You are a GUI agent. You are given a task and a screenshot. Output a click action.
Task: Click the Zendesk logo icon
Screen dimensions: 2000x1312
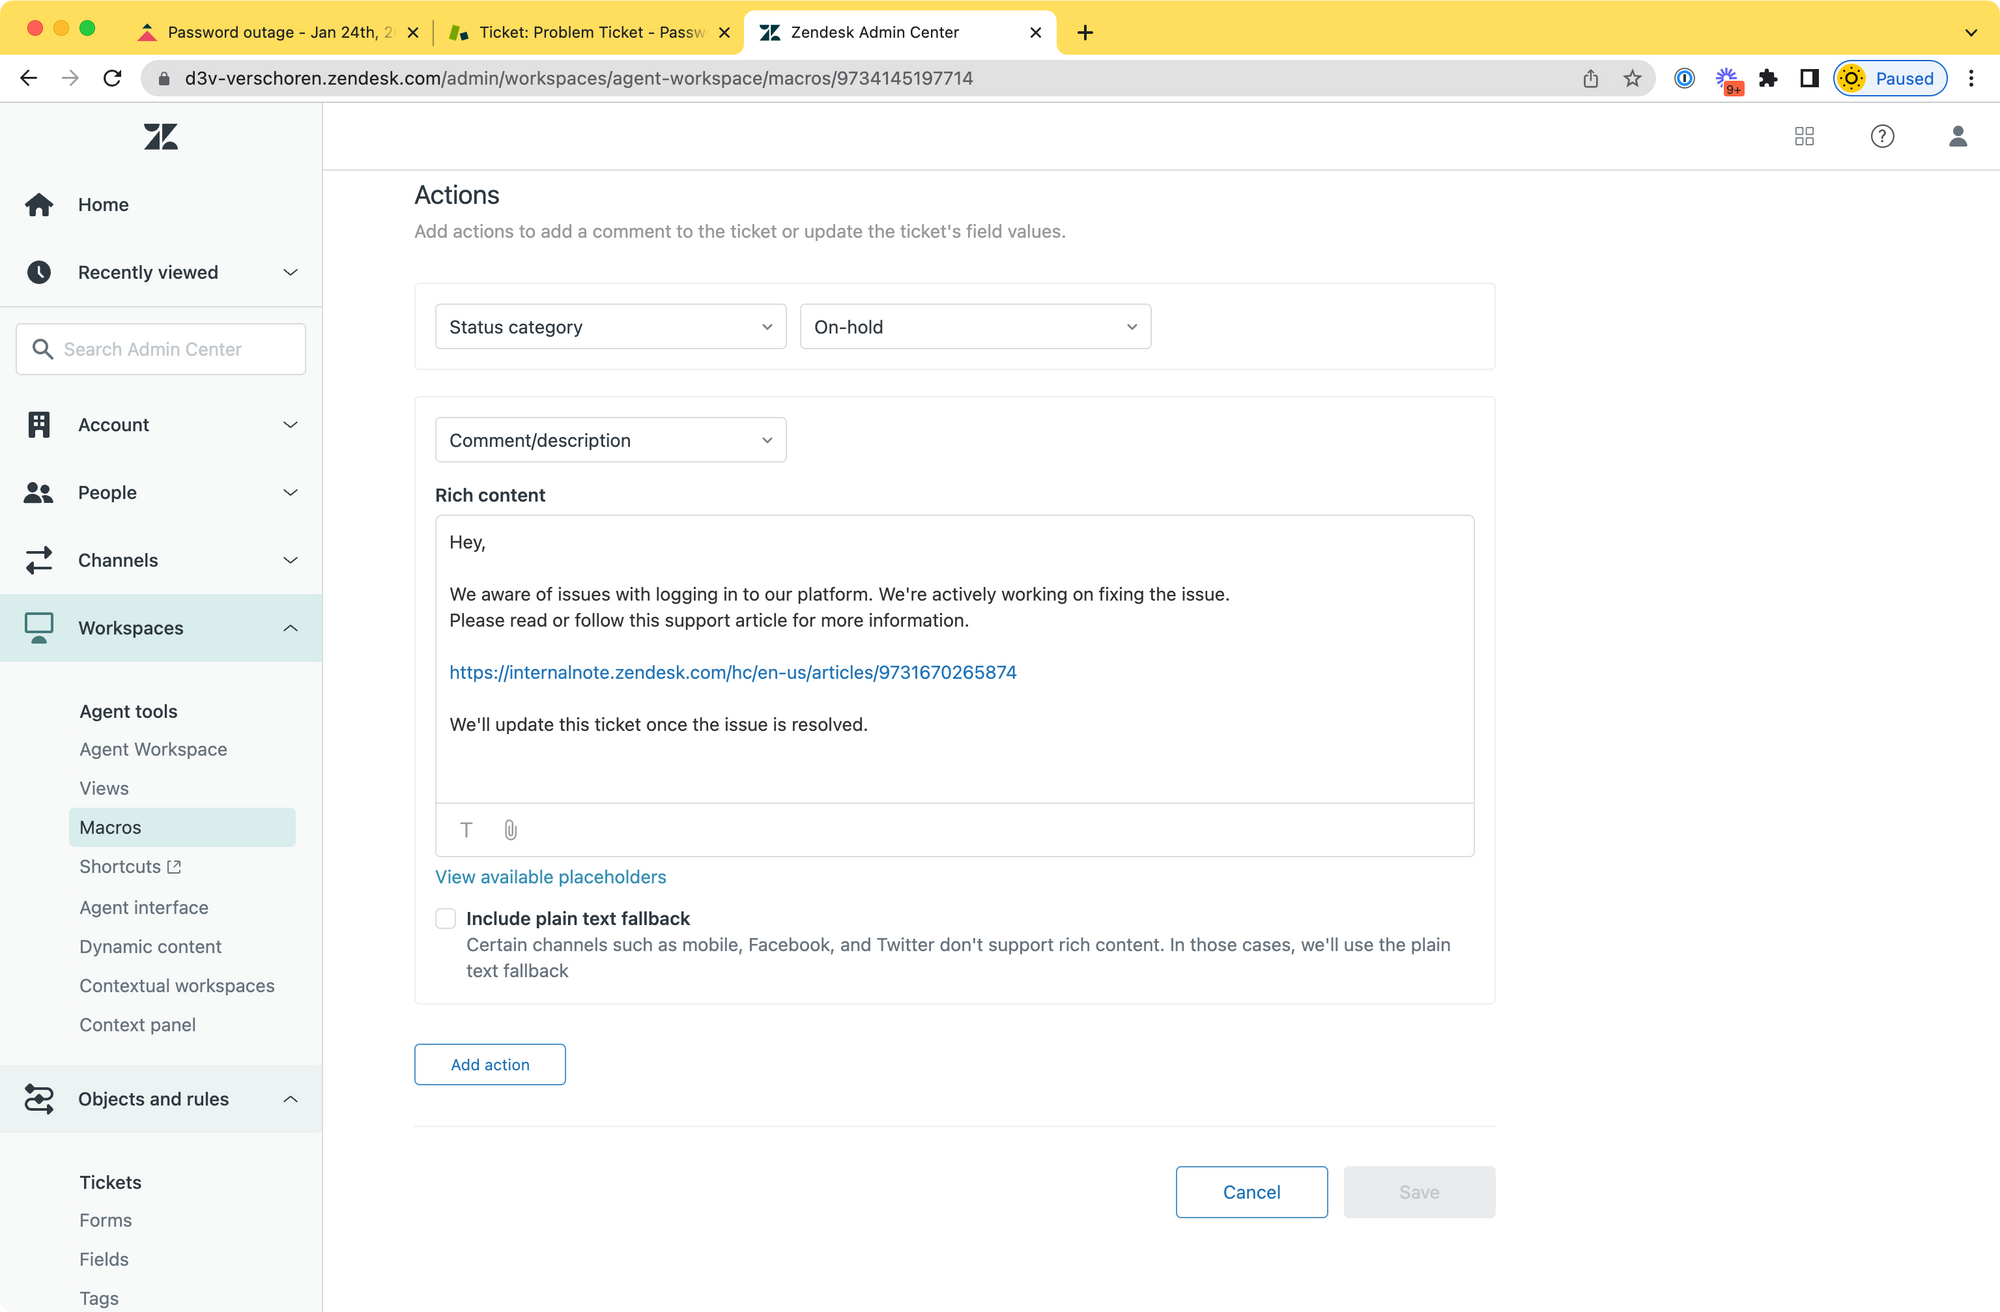tap(160, 137)
